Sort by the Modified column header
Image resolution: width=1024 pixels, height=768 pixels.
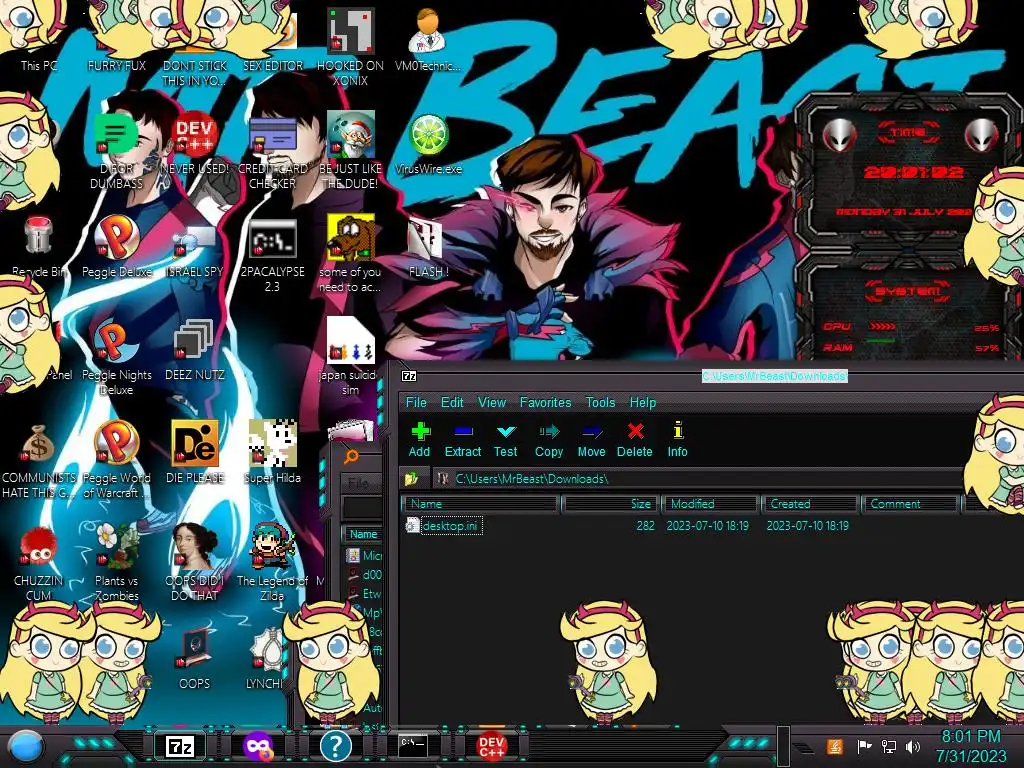(711, 504)
